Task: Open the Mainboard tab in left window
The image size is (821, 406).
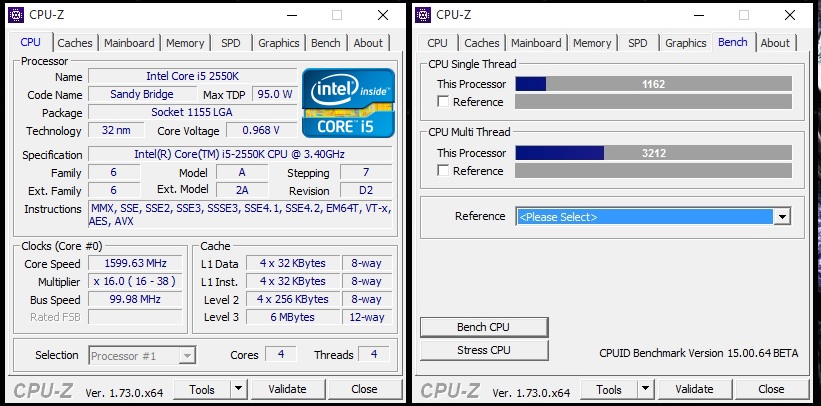Action: click(x=130, y=43)
